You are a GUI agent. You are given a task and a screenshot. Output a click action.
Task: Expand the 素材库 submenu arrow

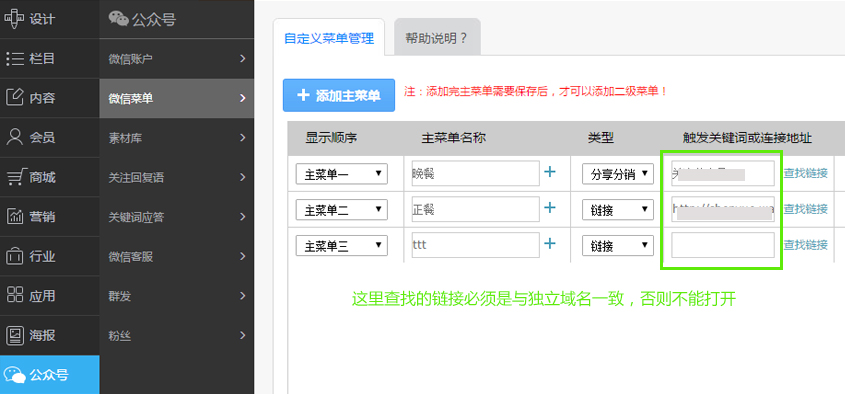point(243,138)
